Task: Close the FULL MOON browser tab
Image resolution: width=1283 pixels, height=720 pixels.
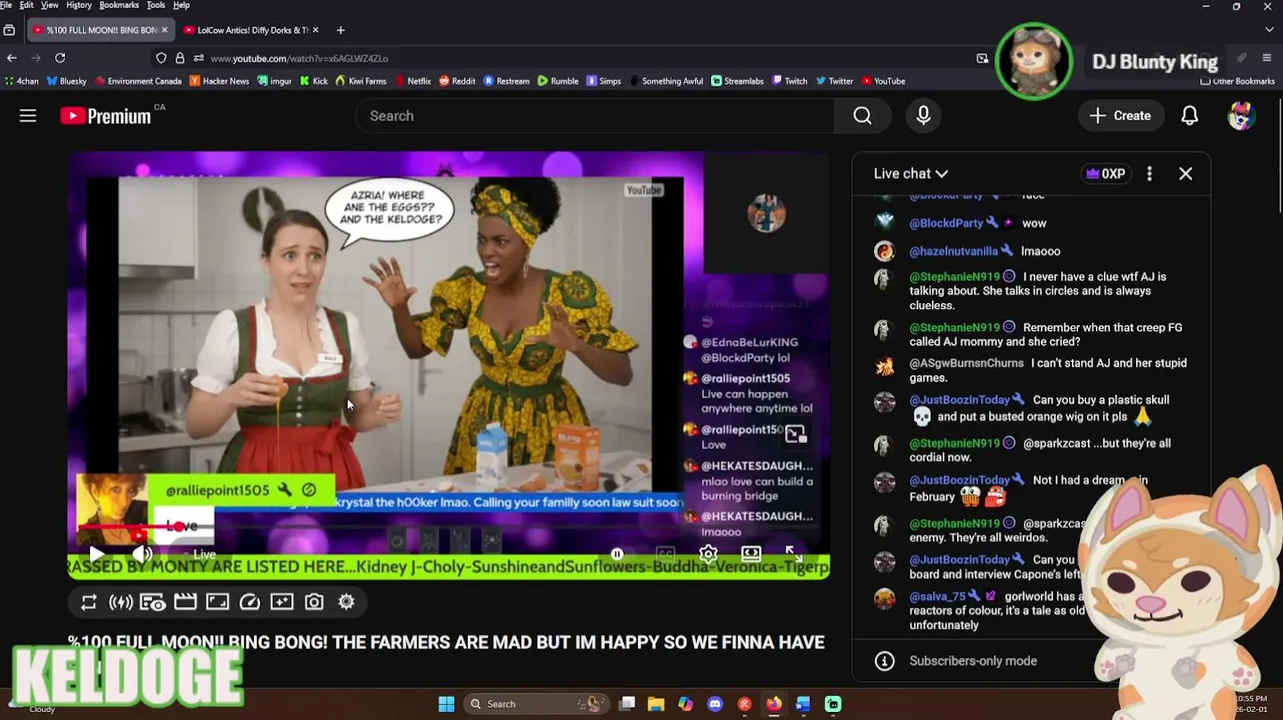Action: point(164,30)
